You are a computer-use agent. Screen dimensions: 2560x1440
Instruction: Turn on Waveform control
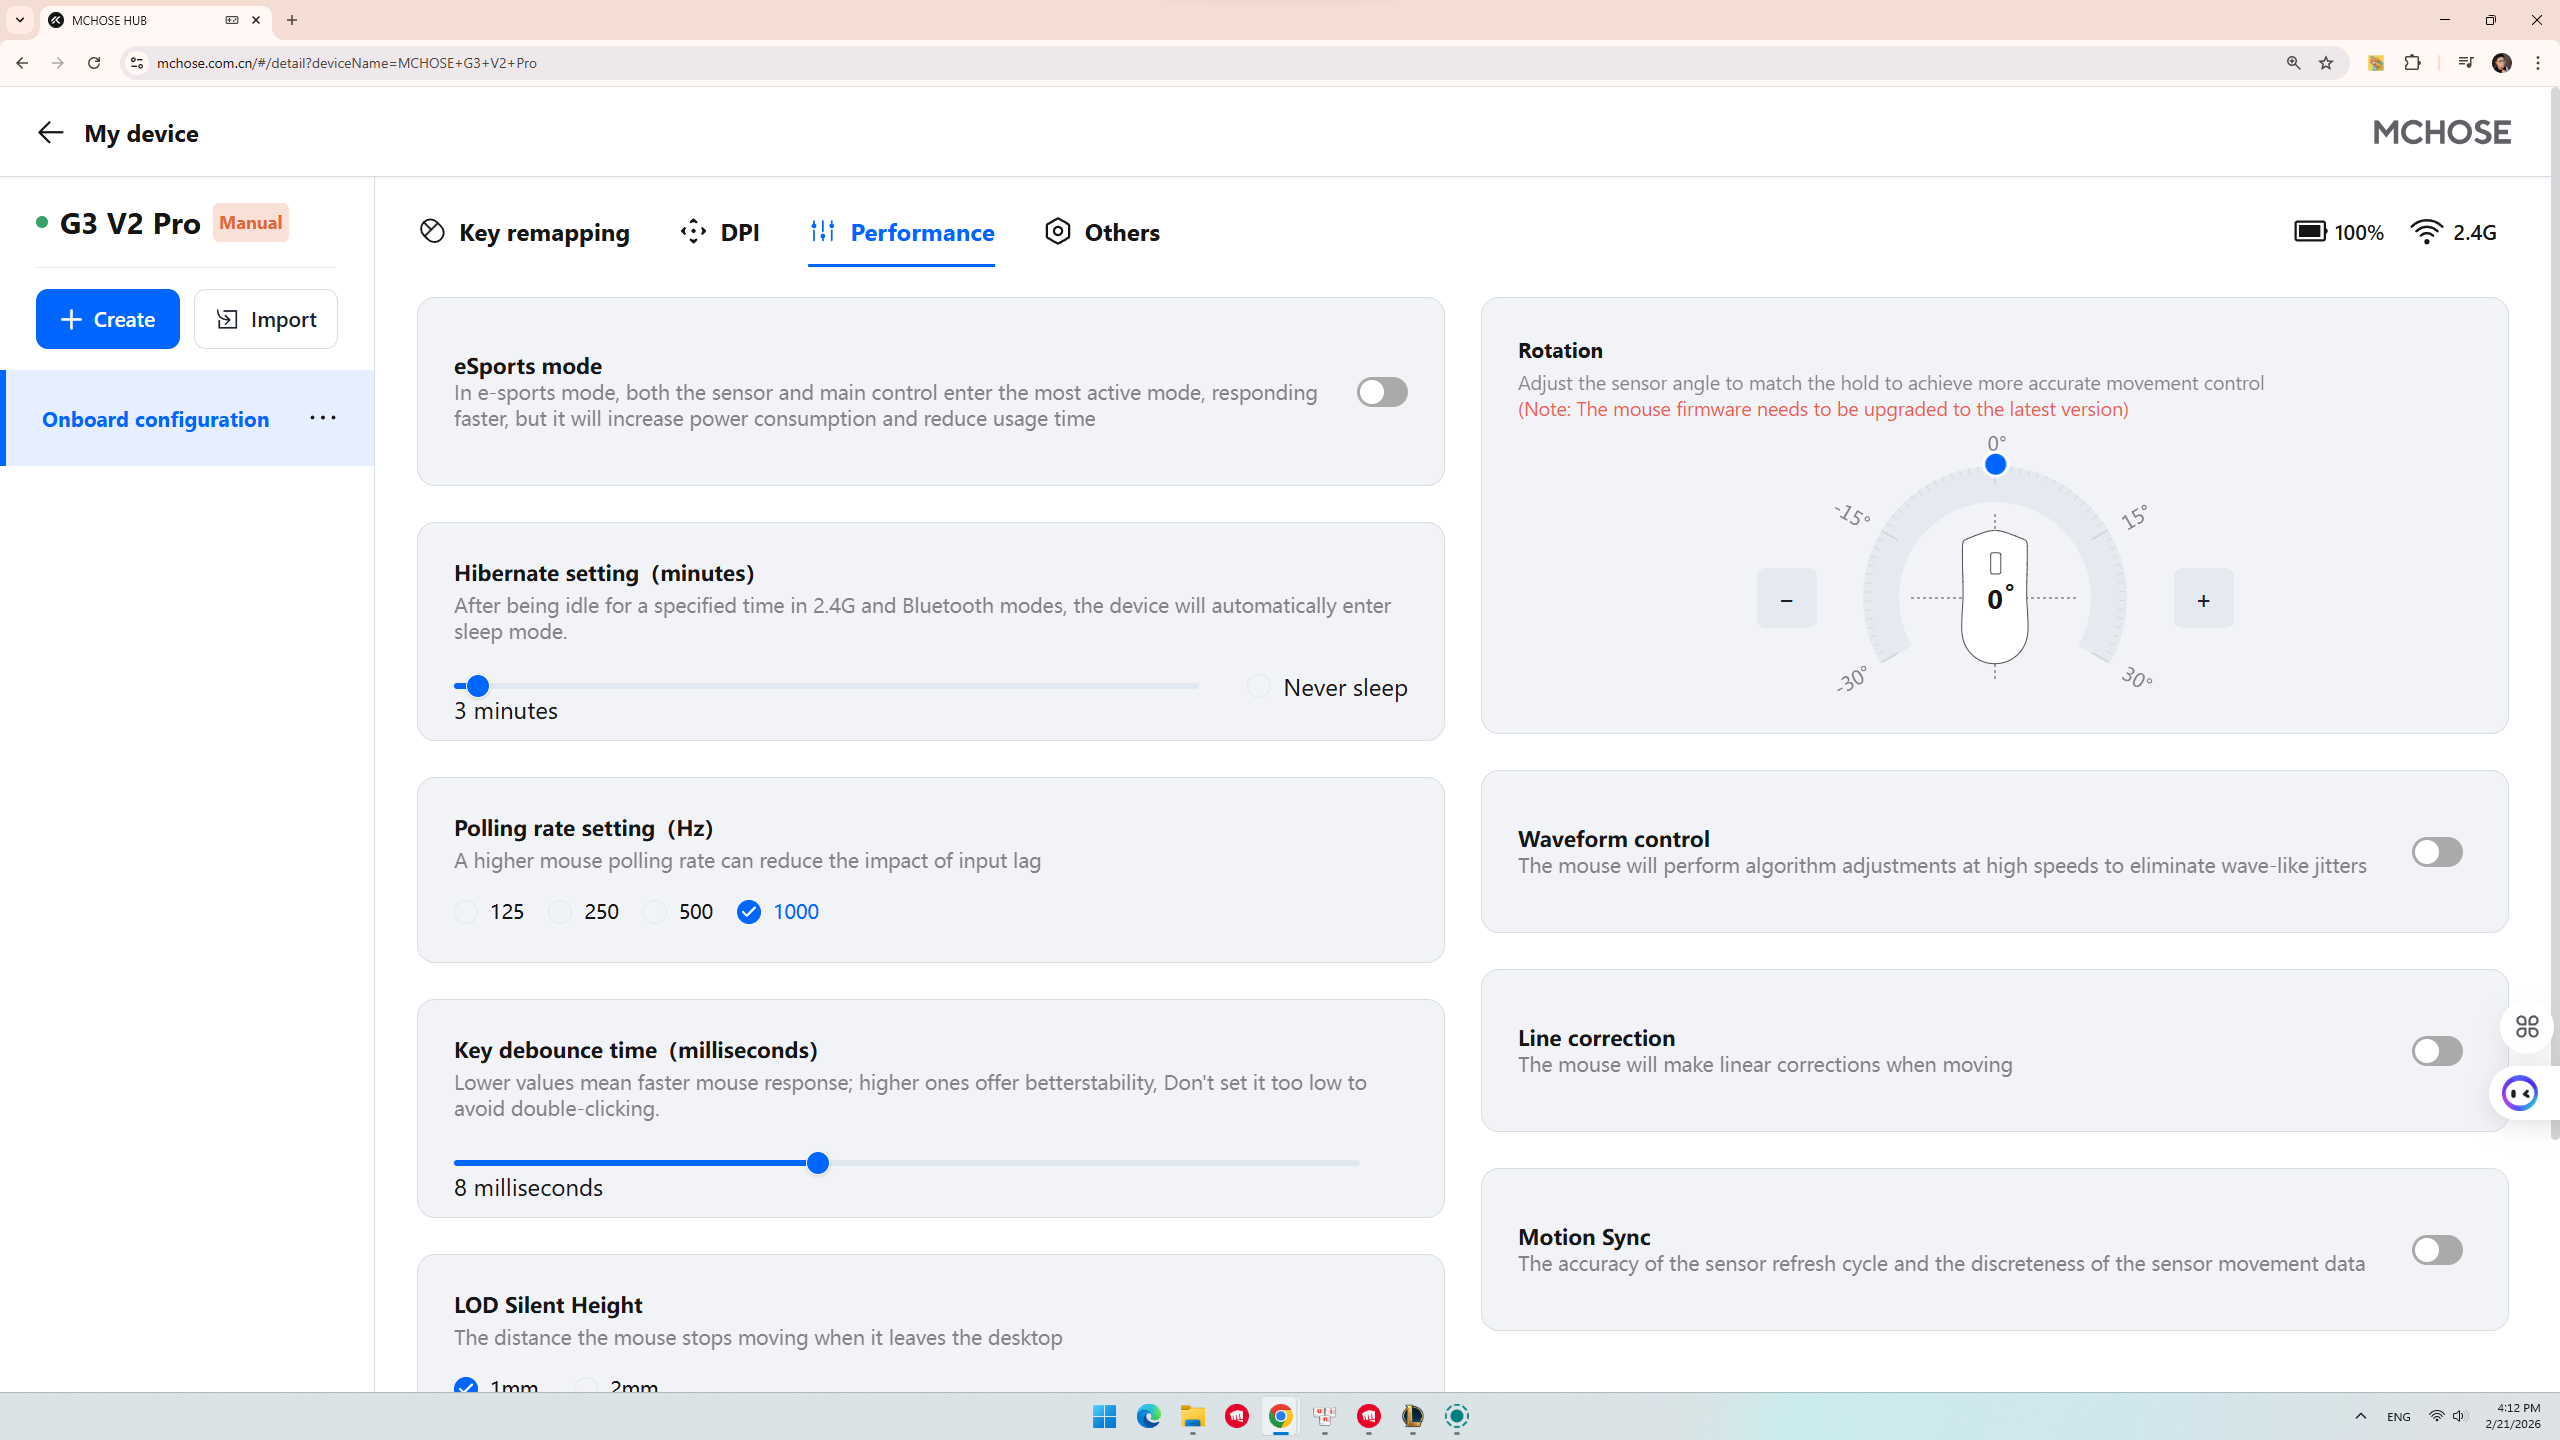[2436, 852]
